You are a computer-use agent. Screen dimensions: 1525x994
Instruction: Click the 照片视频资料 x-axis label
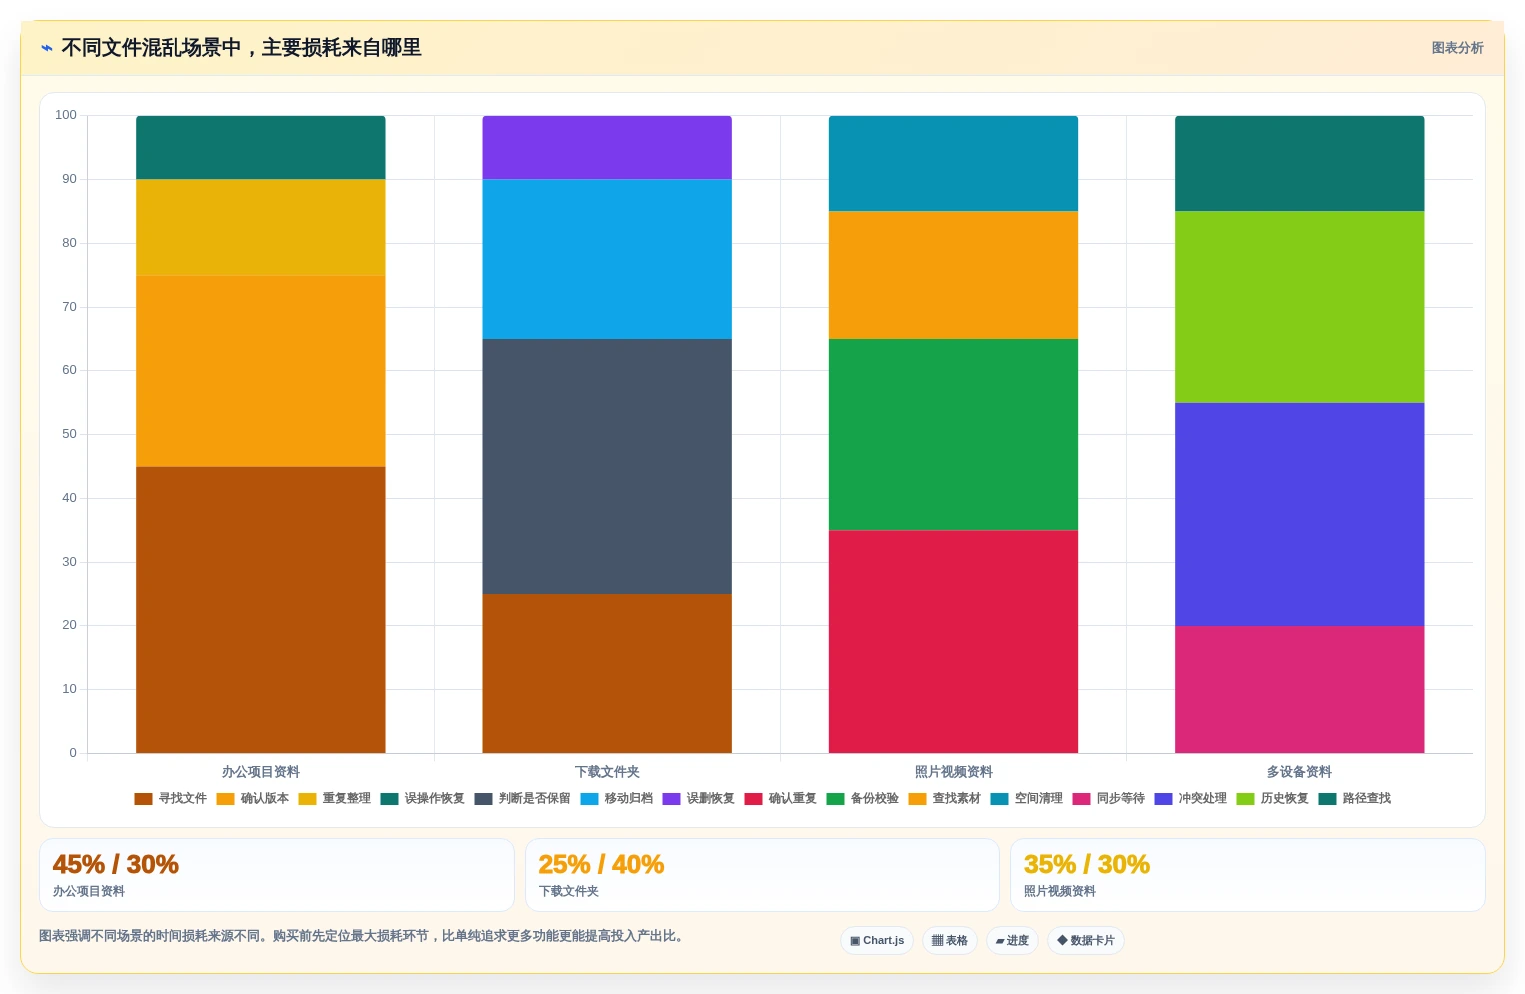click(x=953, y=772)
